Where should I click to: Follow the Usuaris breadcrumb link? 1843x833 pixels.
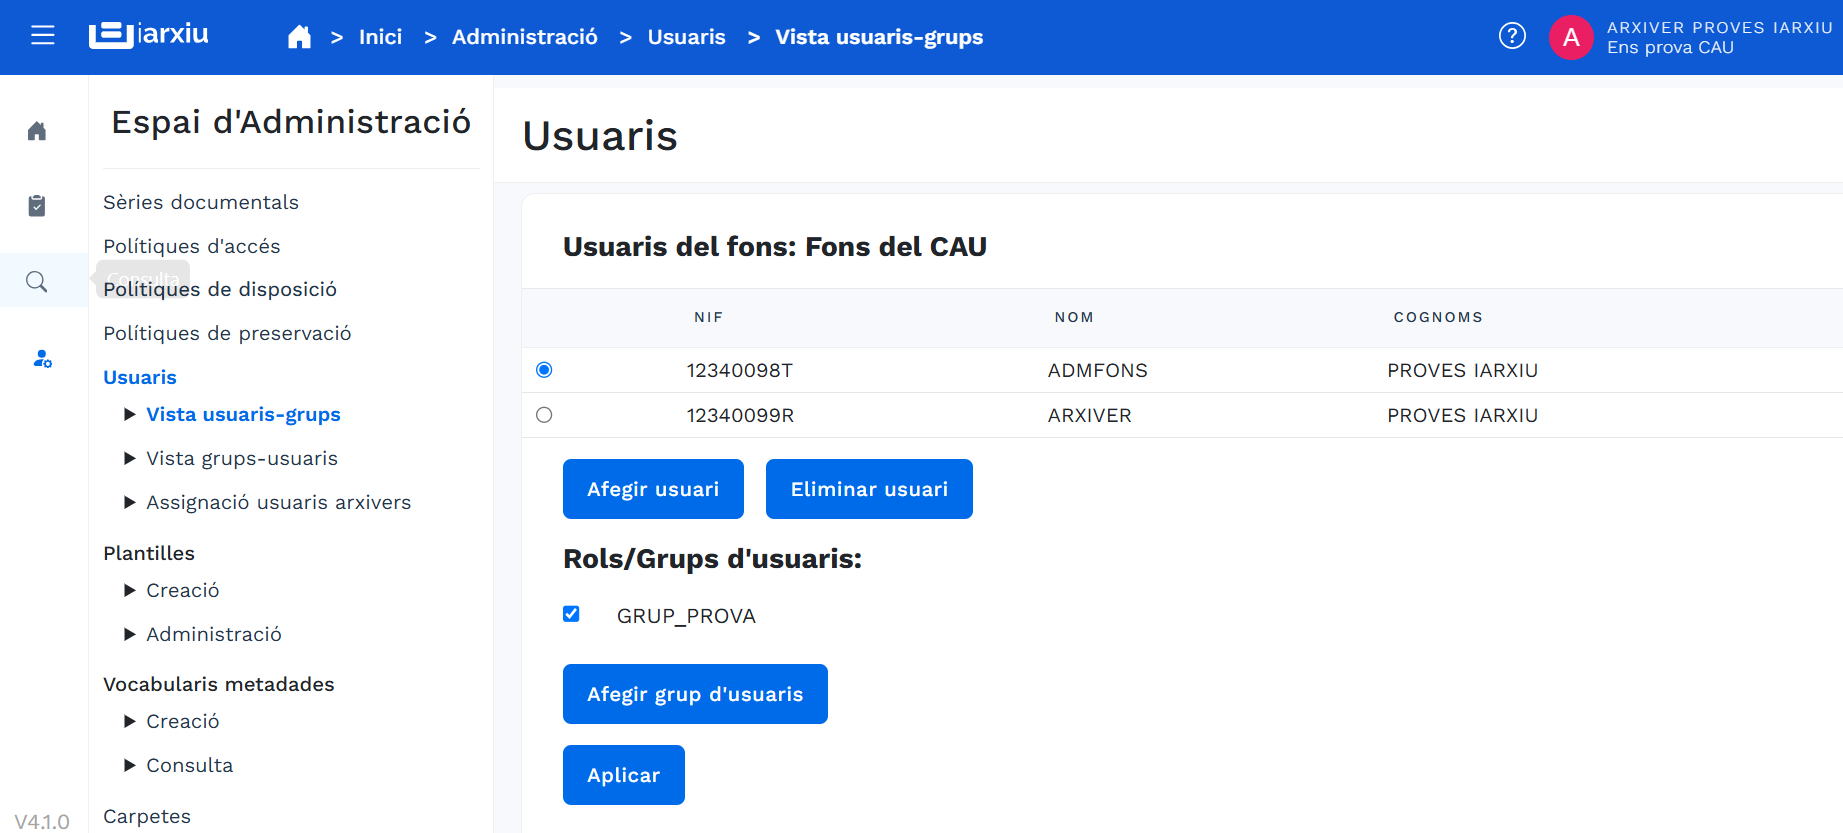click(687, 37)
